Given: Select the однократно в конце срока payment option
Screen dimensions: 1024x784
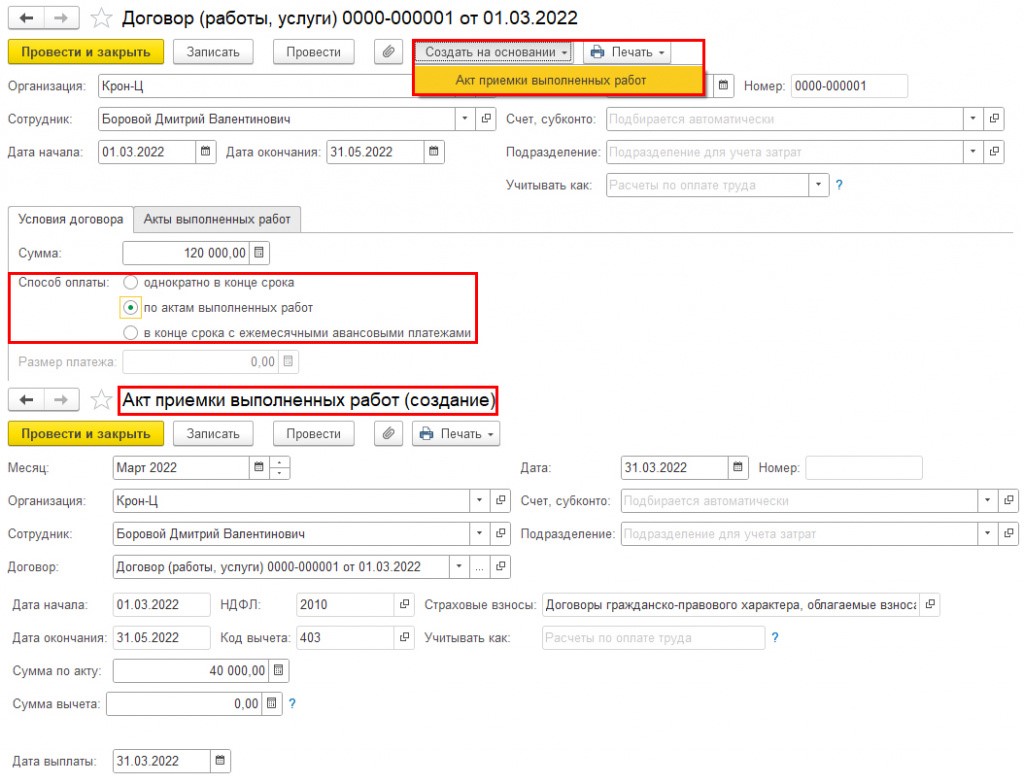Looking at the screenshot, I should point(131,283).
